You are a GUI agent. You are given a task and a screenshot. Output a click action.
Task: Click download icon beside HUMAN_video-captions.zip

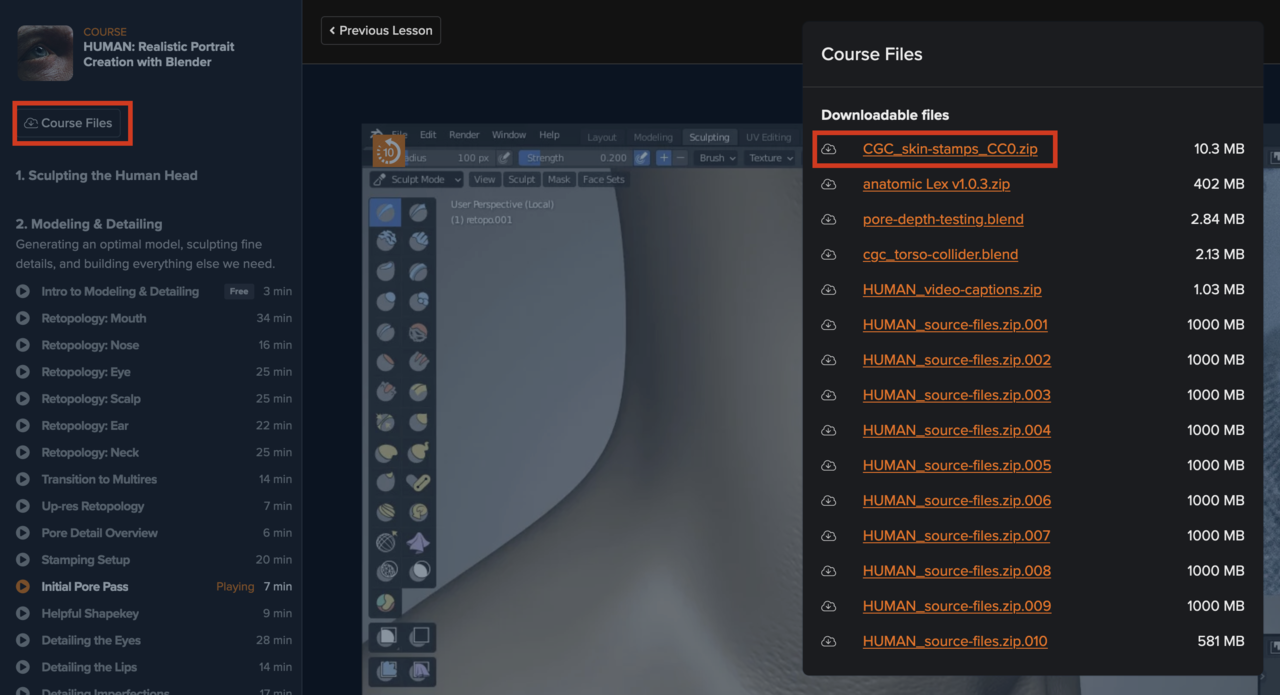[x=829, y=290]
